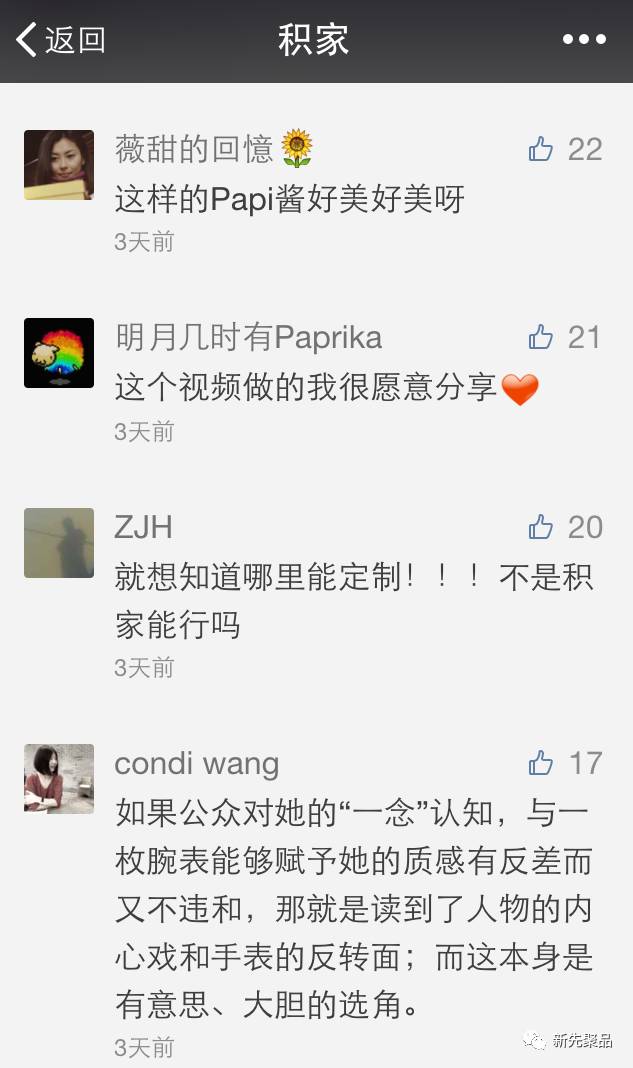This screenshot has width=633, height=1068.
Task: Select the comment about 这个视频做的我很愿意分享
Action: tap(326, 388)
